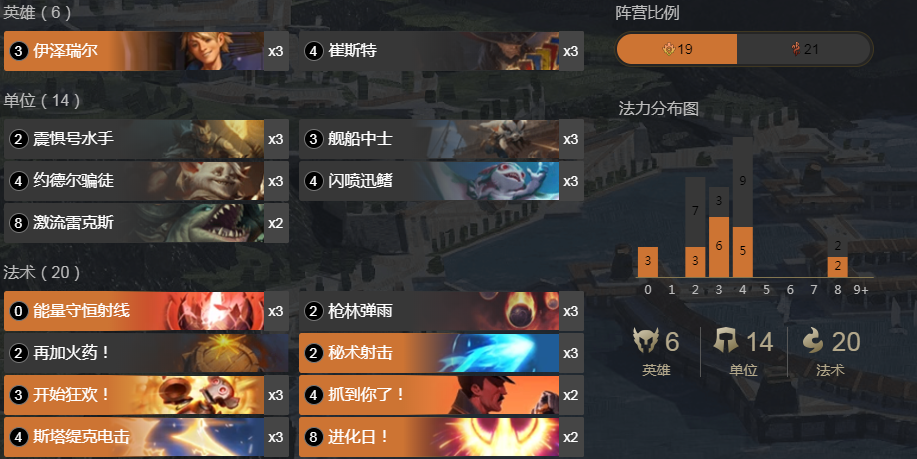Open the 进化日！ spell card
Image resolution: width=917 pixels, height=459 pixels.
pyautogui.click(x=441, y=437)
